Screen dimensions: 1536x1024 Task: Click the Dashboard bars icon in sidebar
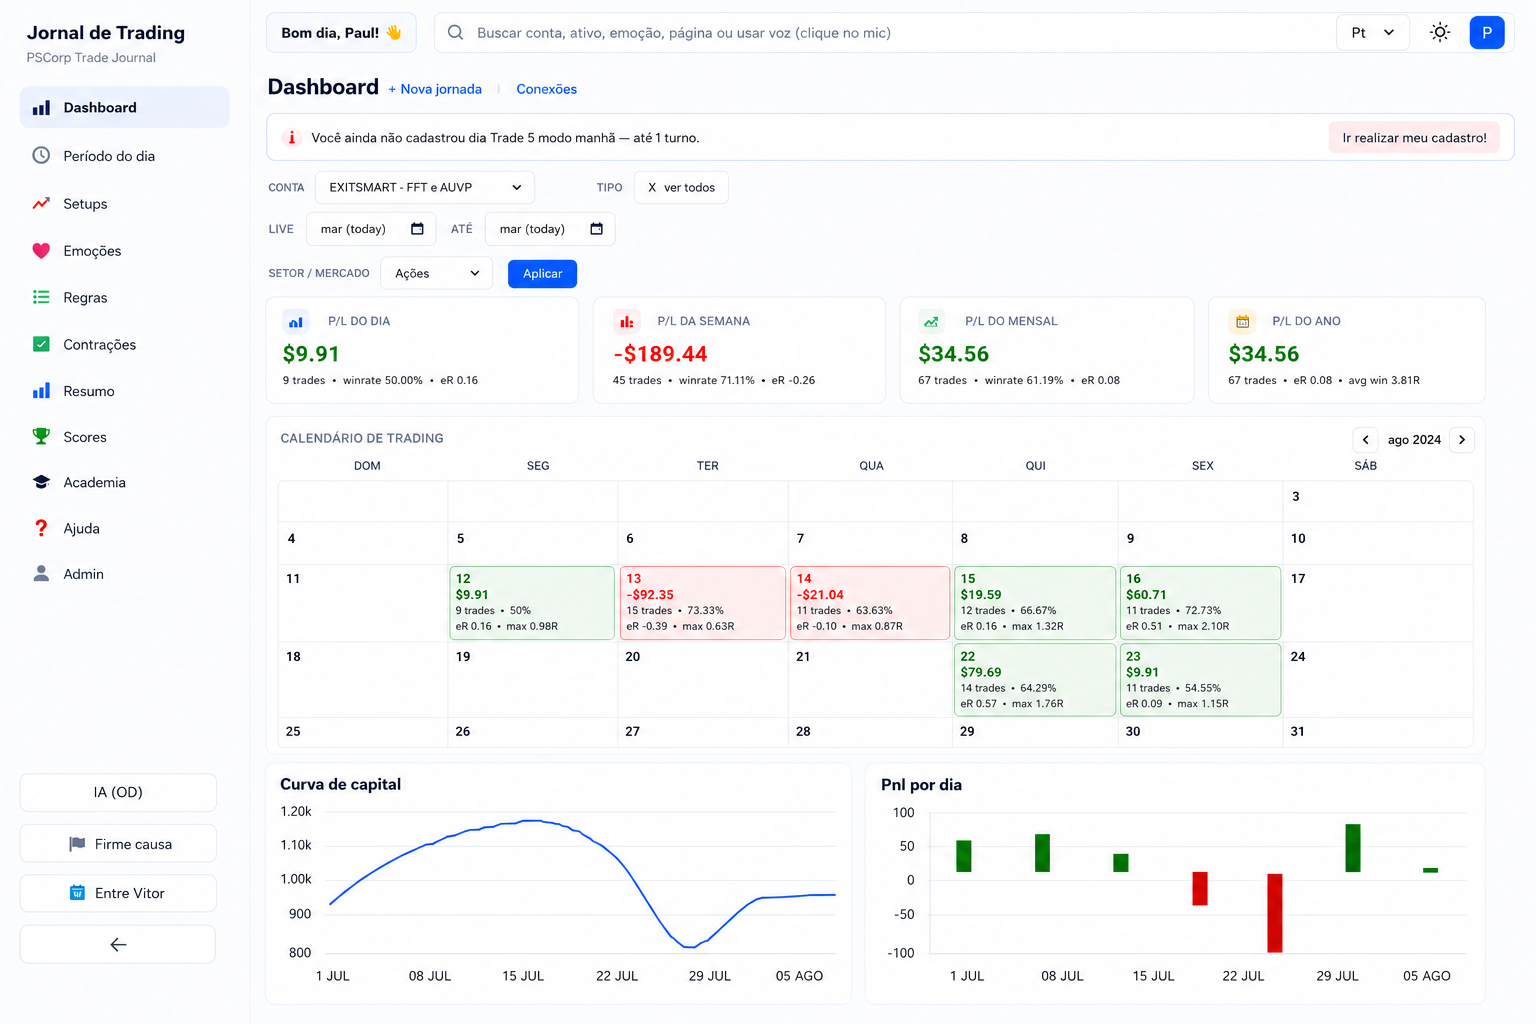[x=41, y=108]
